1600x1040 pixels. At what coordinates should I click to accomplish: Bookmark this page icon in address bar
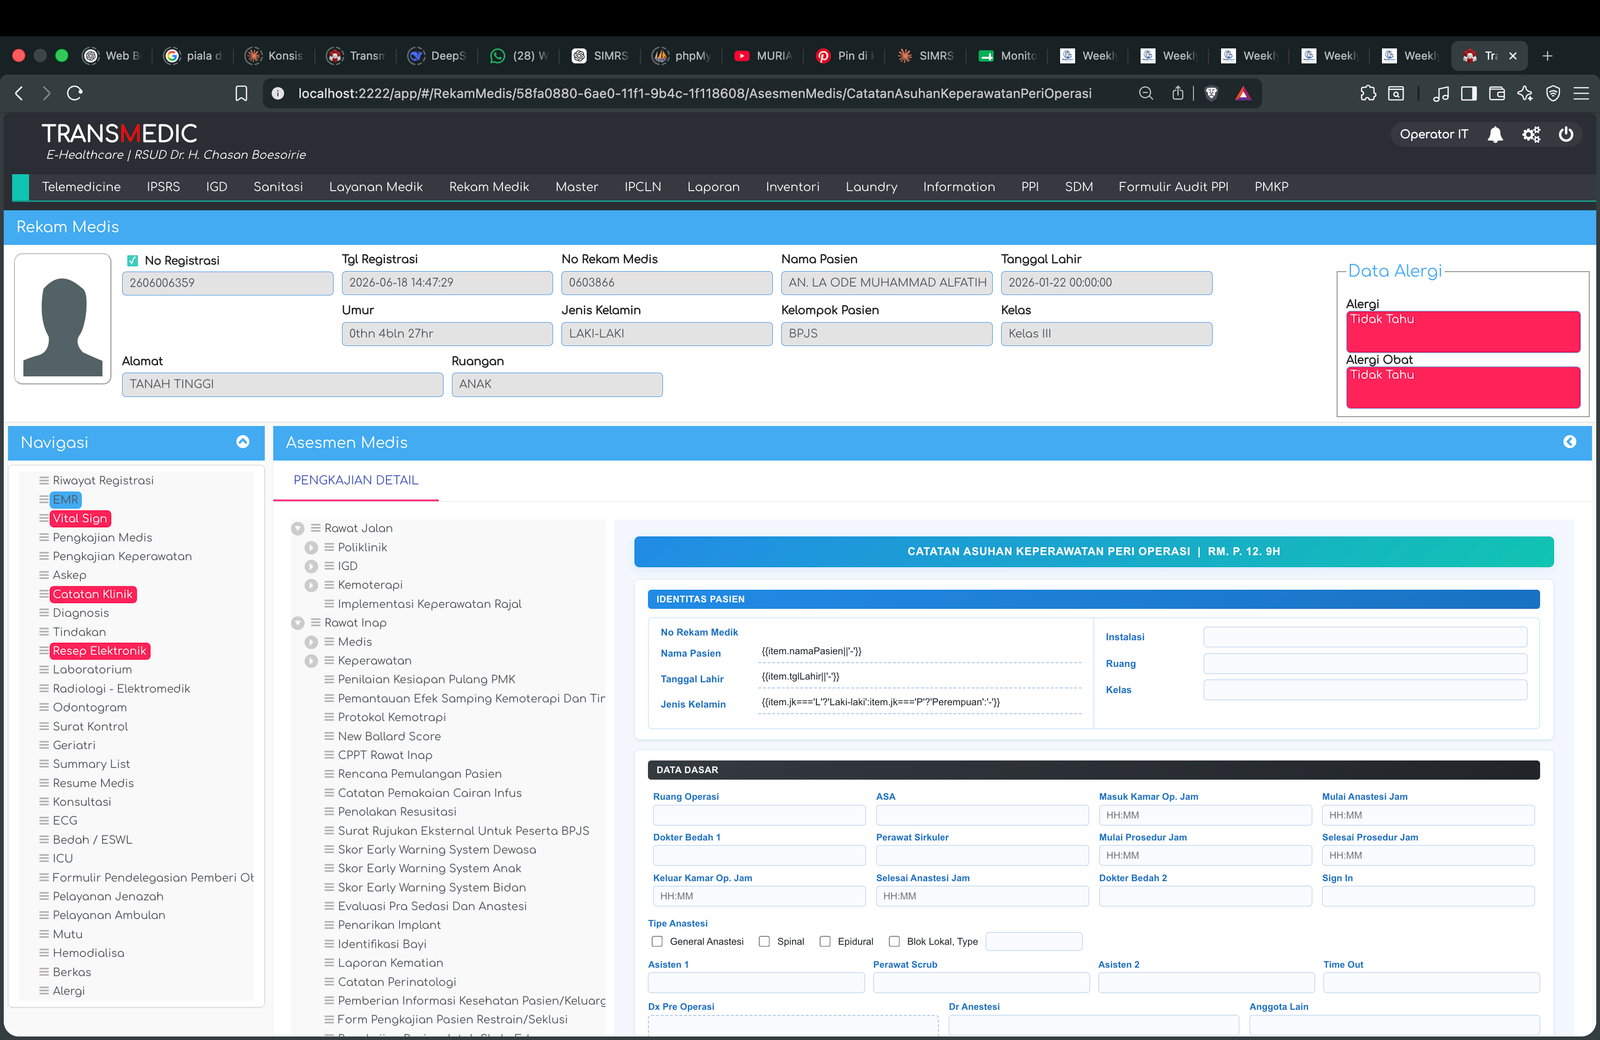click(x=241, y=93)
